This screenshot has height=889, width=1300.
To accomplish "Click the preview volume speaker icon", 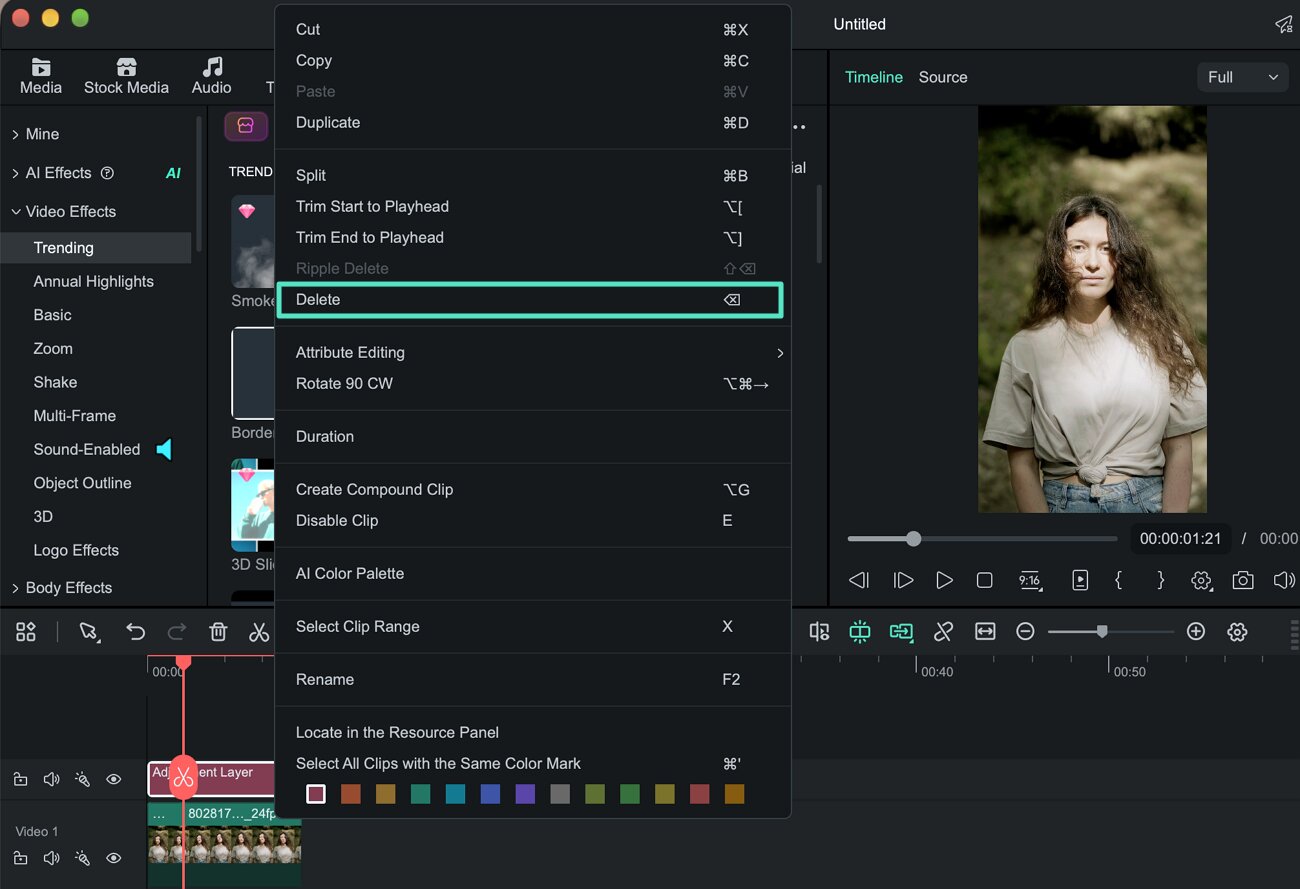I will pyautogui.click(x=1284, y=580).
